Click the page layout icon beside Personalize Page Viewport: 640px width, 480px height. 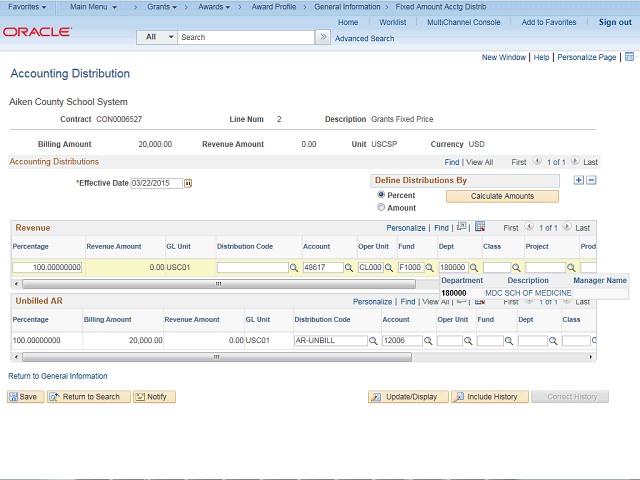point(629,57)
